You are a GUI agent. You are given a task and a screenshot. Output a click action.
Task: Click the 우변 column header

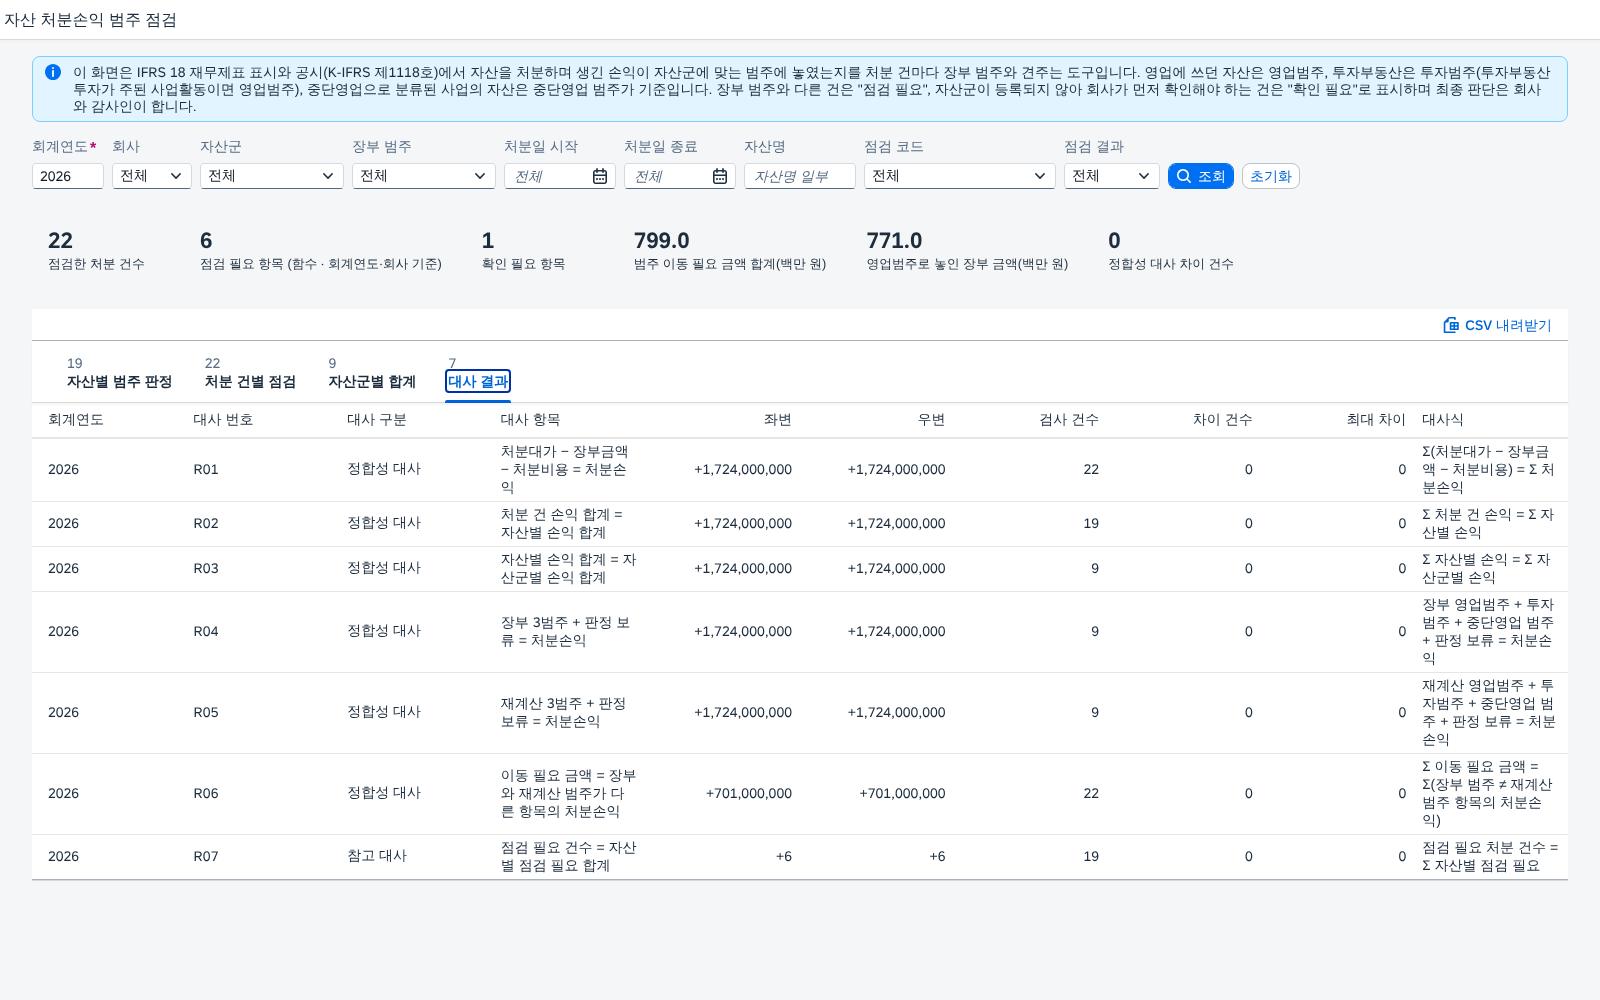[931, 419]
